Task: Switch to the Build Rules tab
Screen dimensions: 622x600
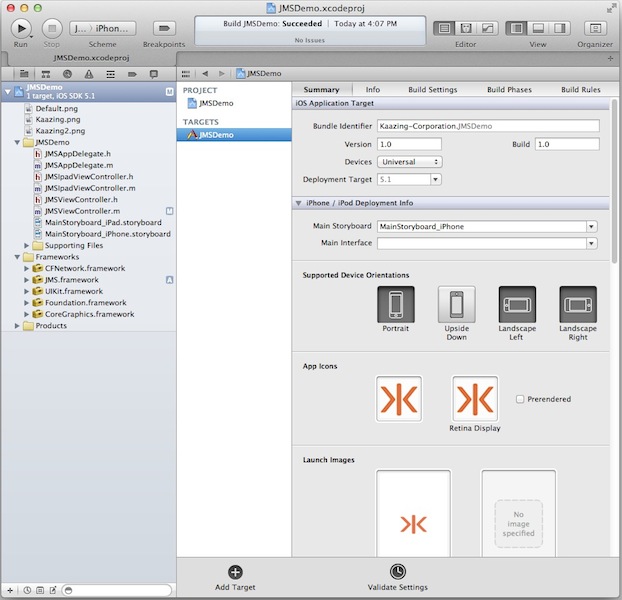Action: click(580, 90)
